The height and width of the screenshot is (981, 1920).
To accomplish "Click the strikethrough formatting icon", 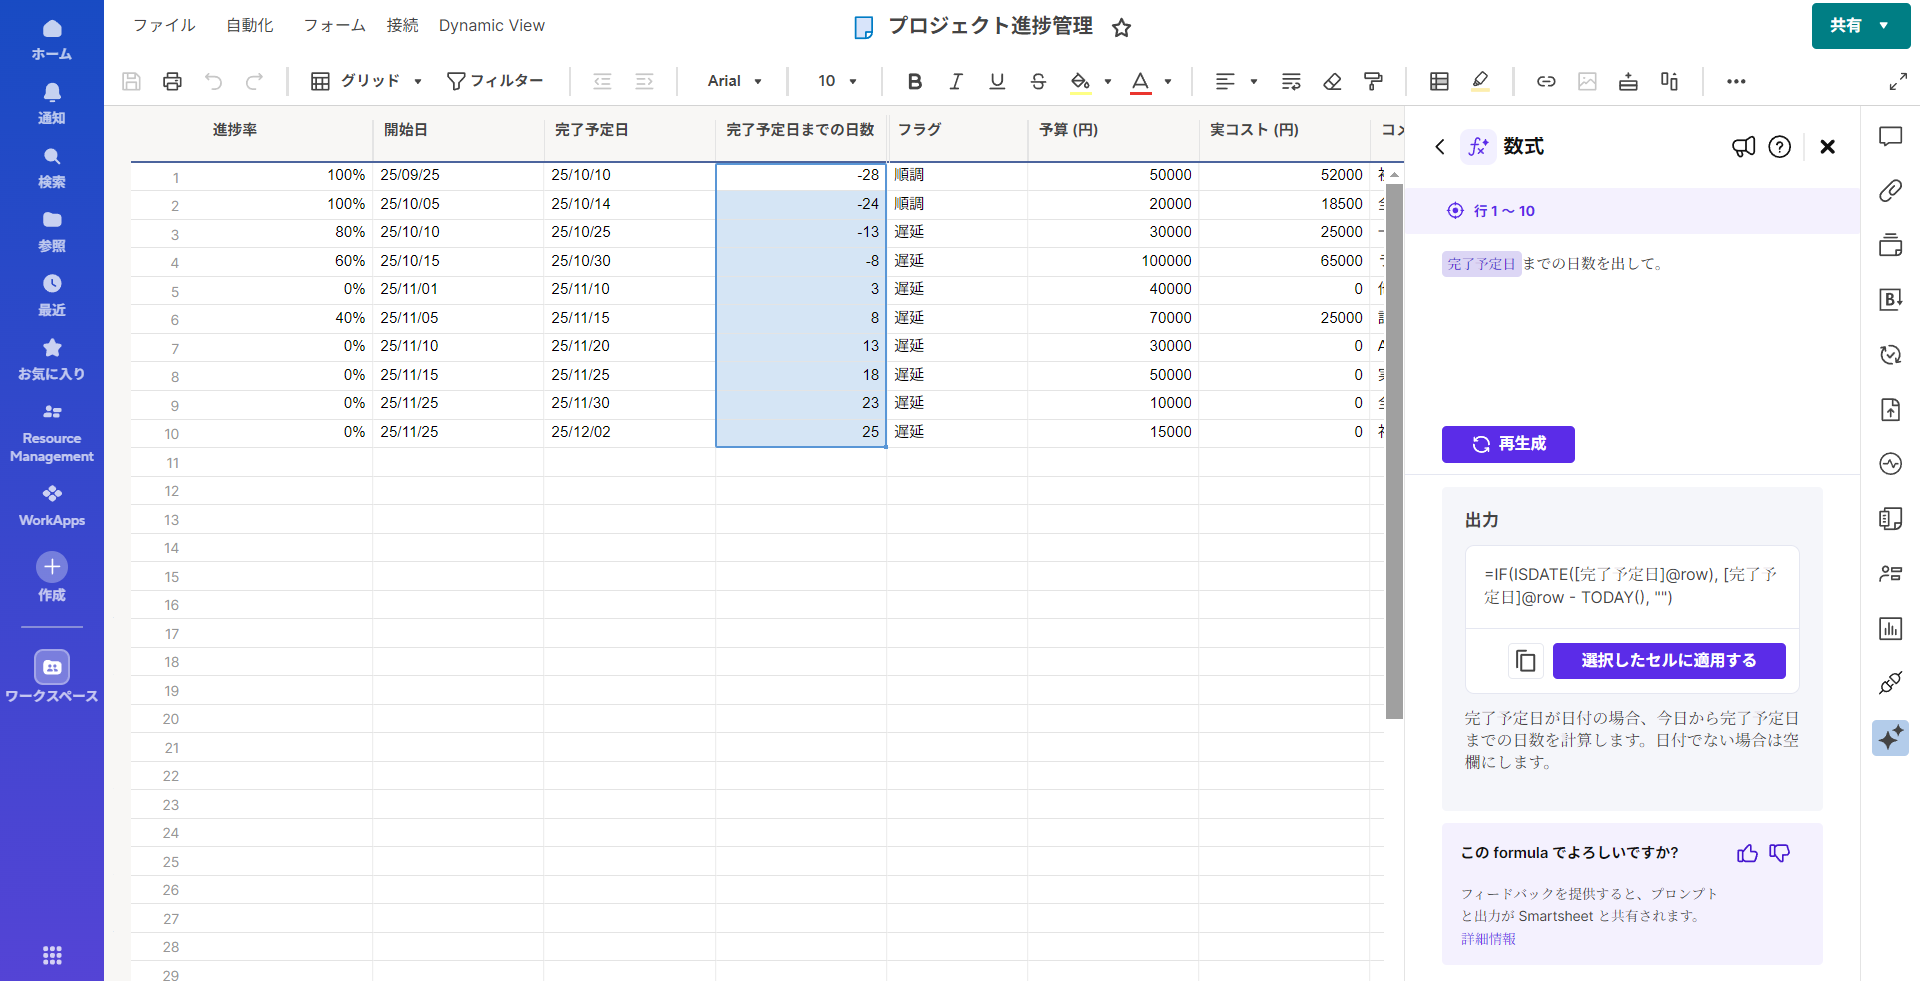I will pyautogui.click(x=1038, y=82).
